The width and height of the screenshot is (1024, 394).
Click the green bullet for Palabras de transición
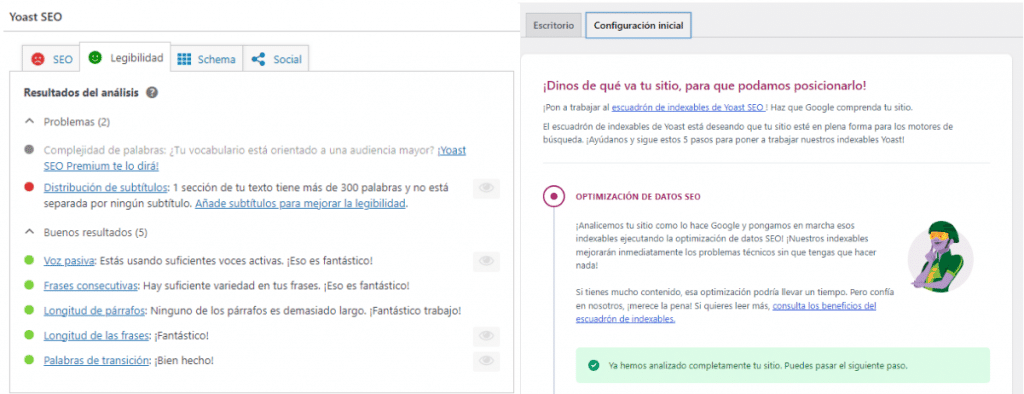29,360
